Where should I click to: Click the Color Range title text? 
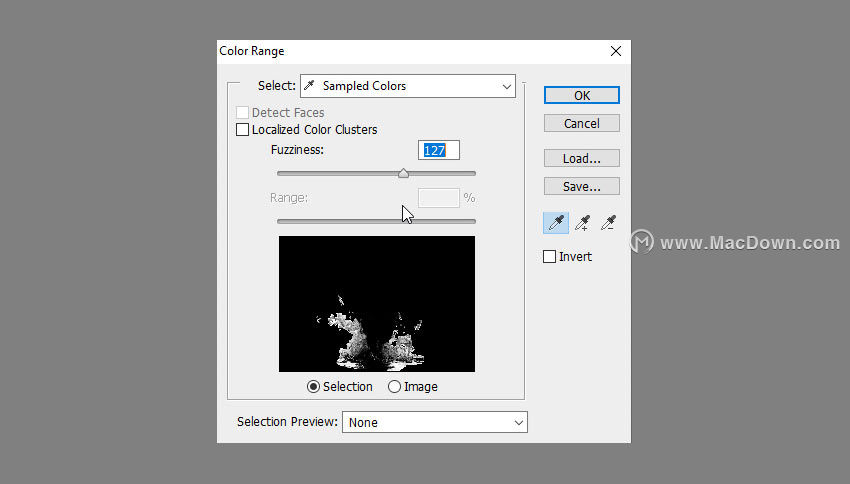pos(252,51)
